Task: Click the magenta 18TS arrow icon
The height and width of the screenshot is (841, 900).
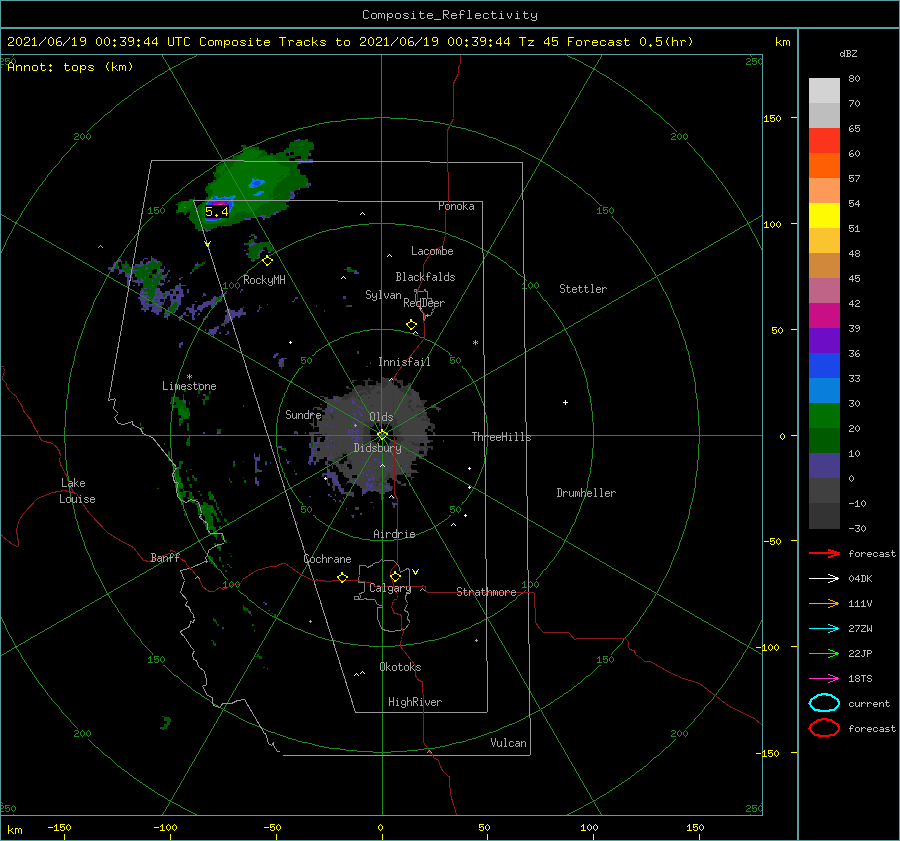Action: pyautogui.click(x=824, y=679)
